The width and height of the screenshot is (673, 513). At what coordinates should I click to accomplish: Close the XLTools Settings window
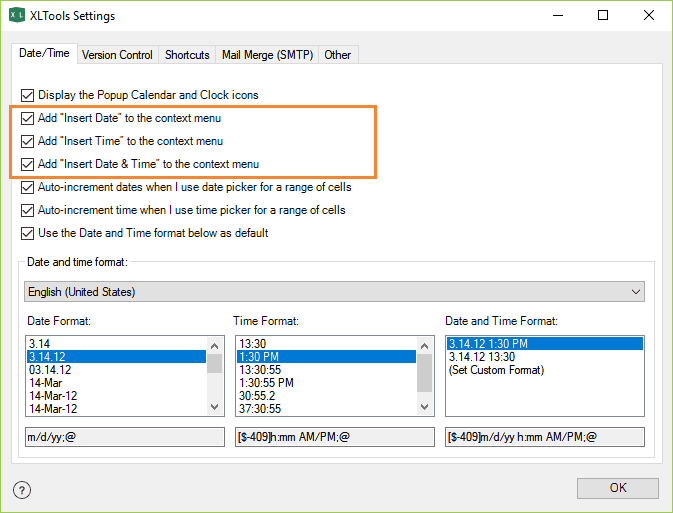coord(649,15)
